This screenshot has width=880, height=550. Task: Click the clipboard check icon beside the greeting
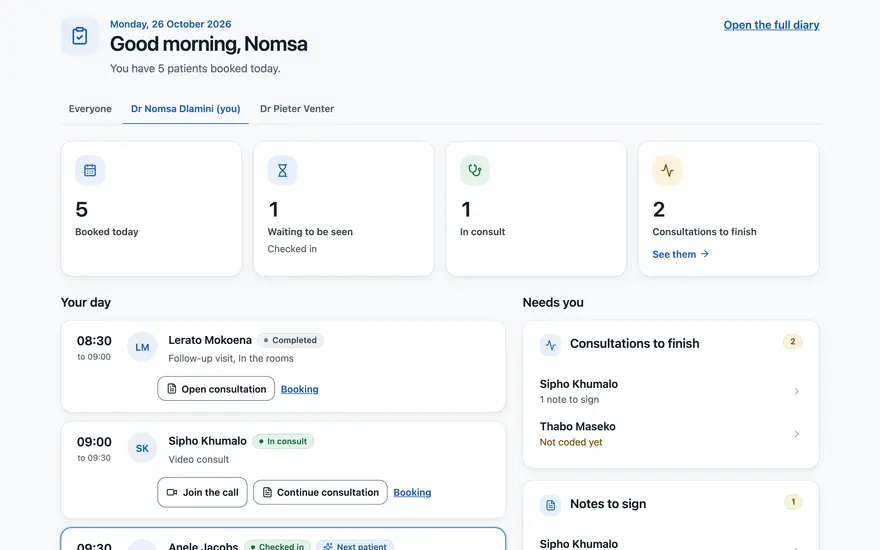80,36
